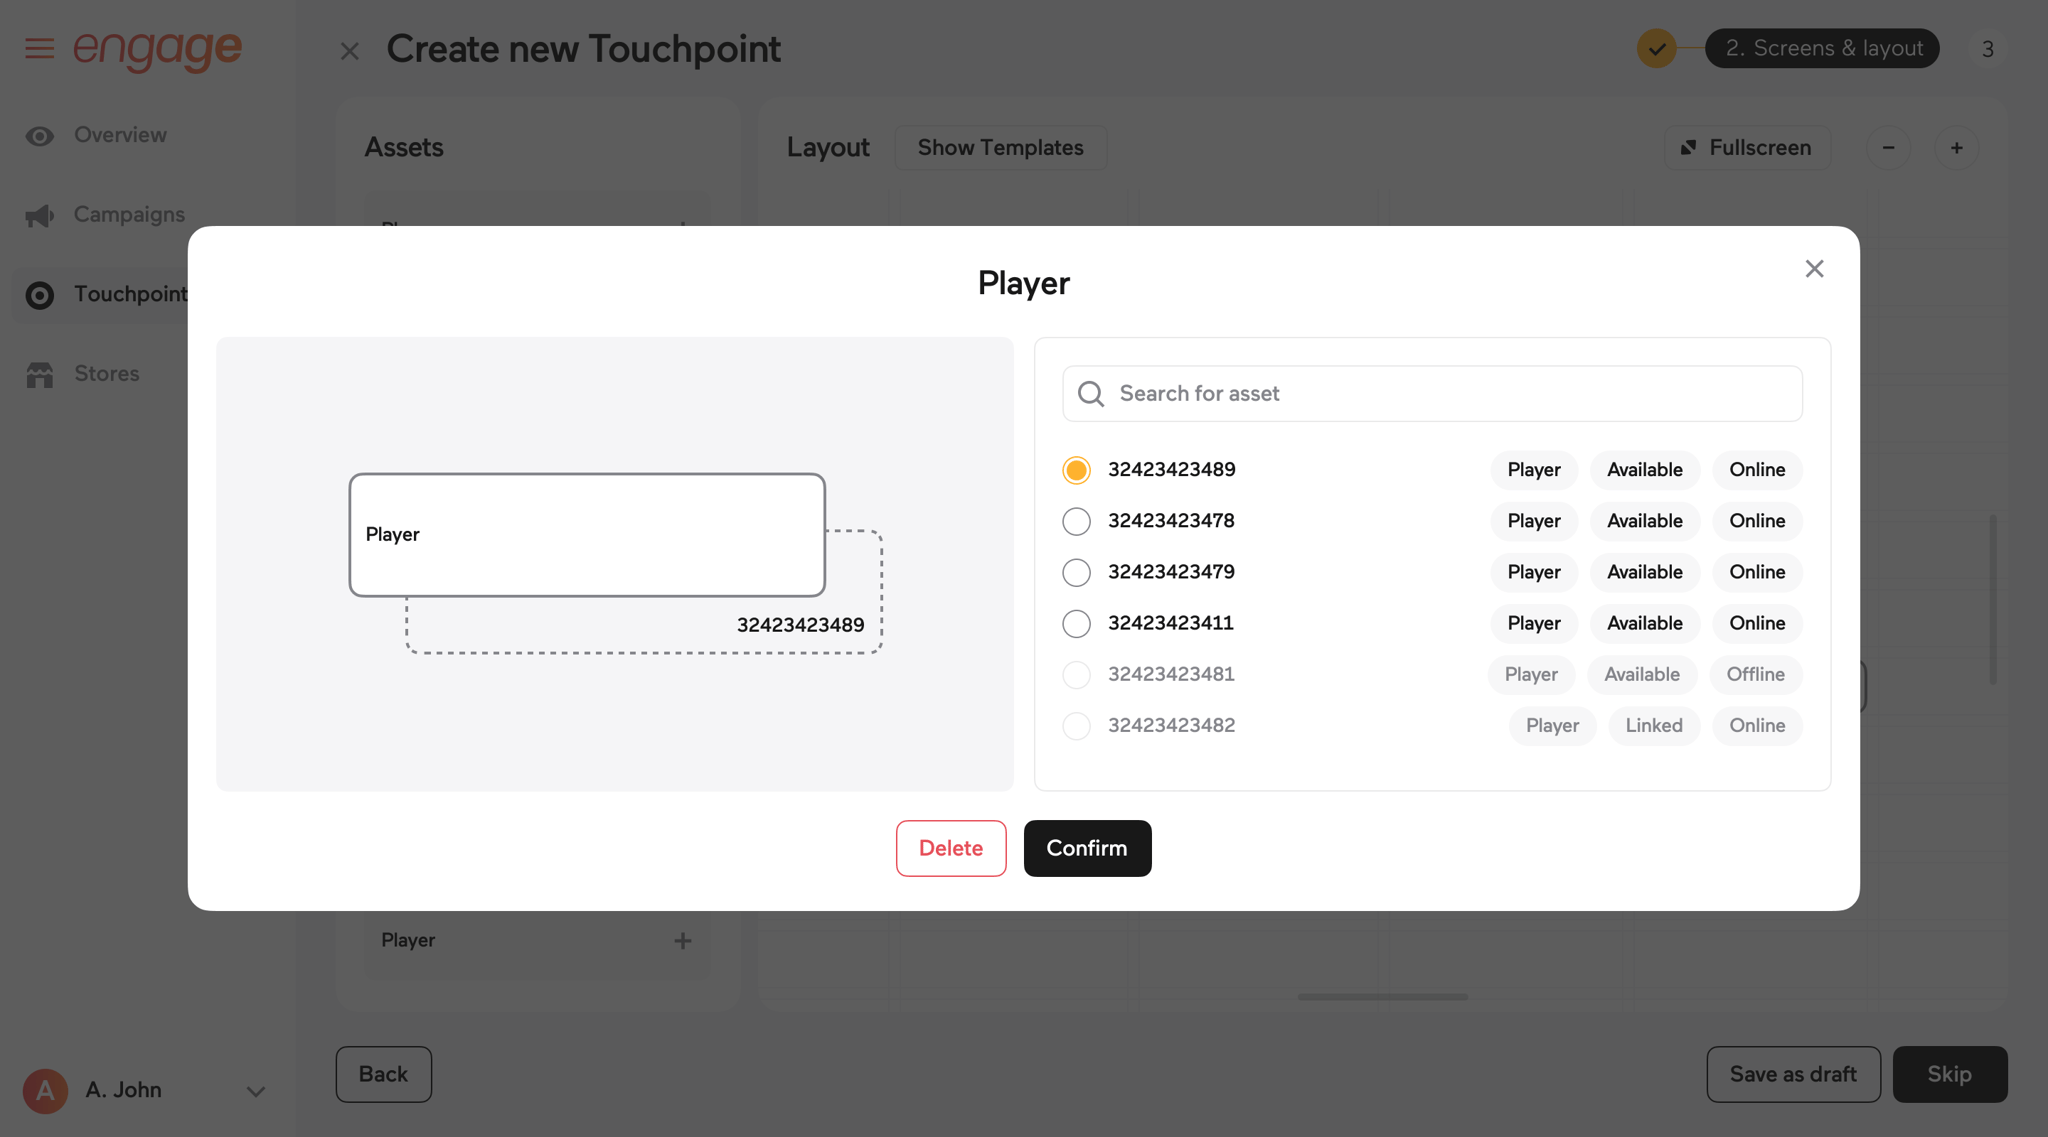Click the search magnifier icon
Image resolution: width=2048 pixels, height=1137 pixels.
pyautogui.click(x=1091, y=394)
